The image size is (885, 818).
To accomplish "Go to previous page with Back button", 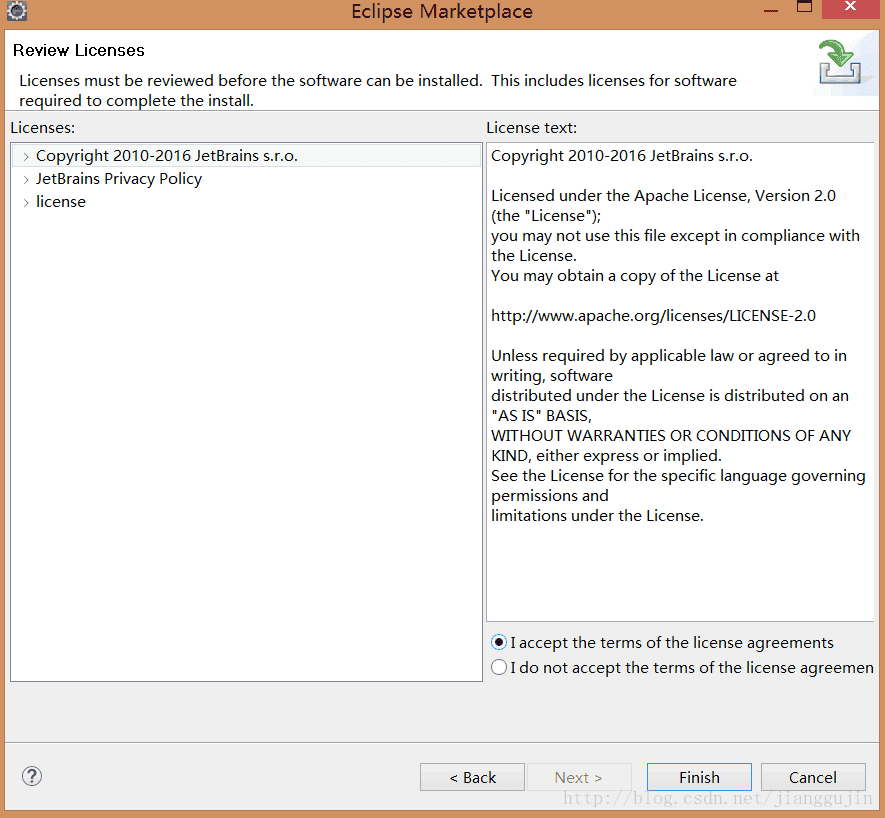I will [x=472, y=777].
